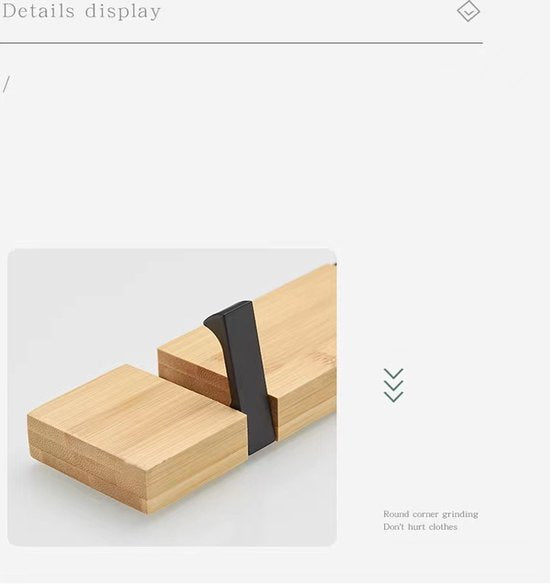The image size is (550, 584).
Task: Select the "Details display" heading text
Action: coord(81,11)
